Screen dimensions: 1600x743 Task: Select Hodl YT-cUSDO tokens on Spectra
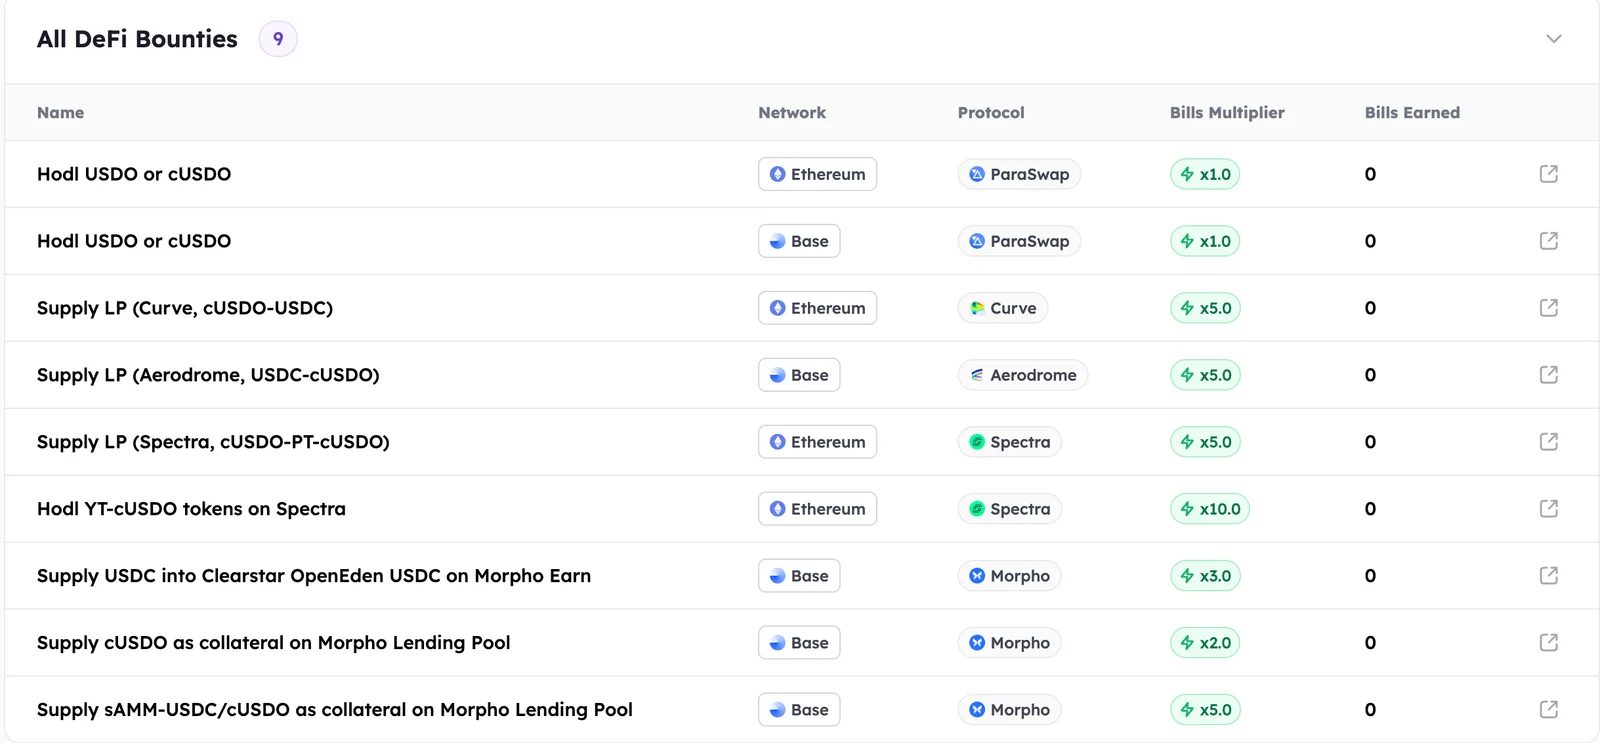[191, 509]
